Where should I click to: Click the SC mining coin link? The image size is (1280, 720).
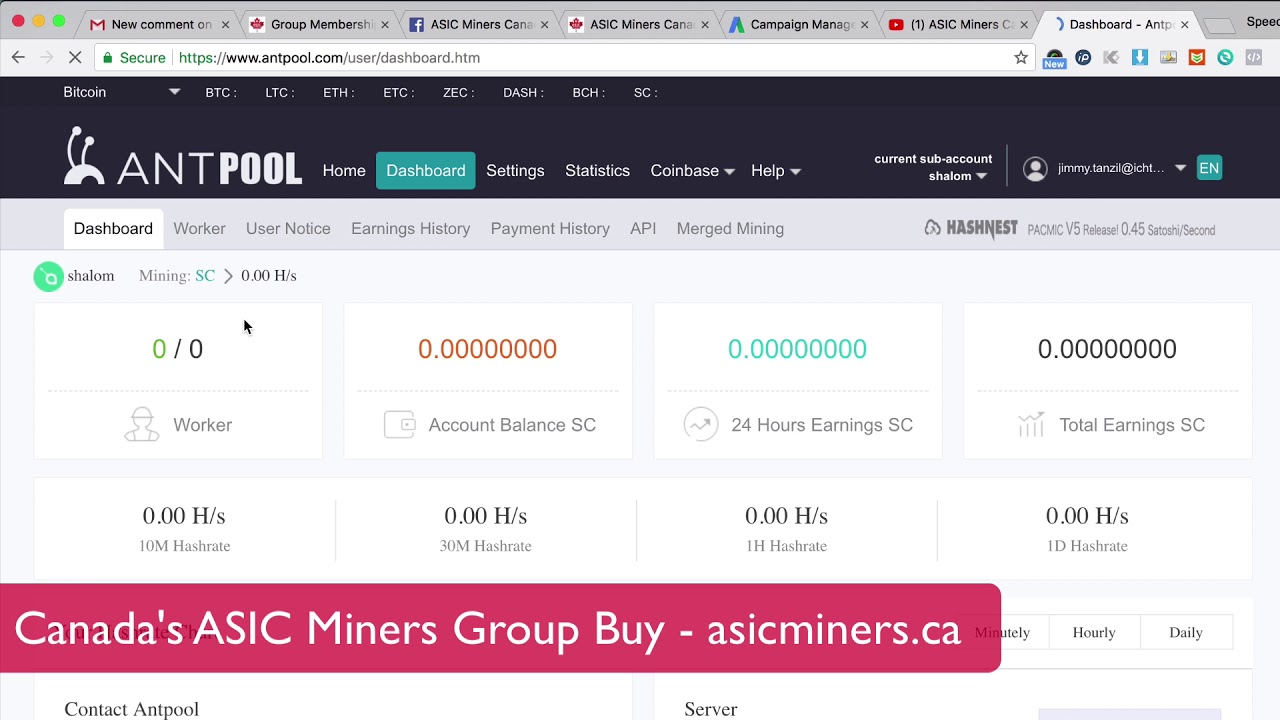205,276
